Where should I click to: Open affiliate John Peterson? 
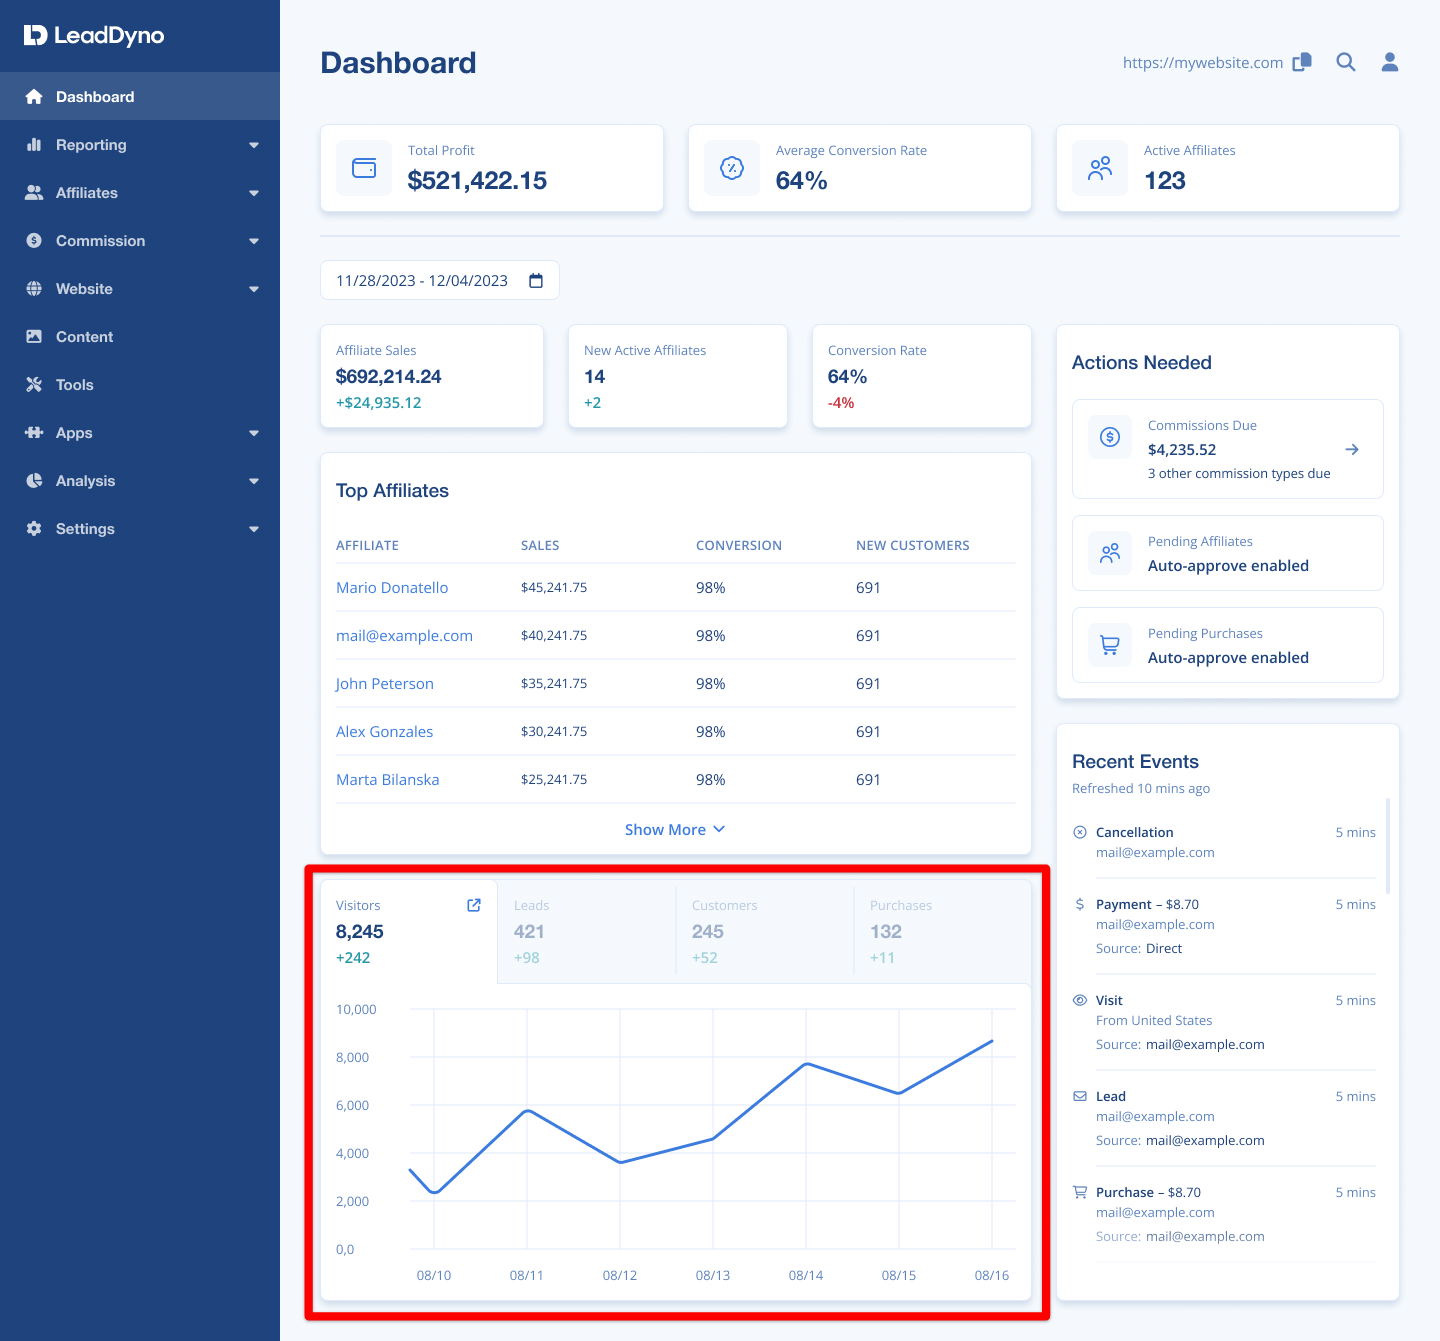[x=385, y=684]
